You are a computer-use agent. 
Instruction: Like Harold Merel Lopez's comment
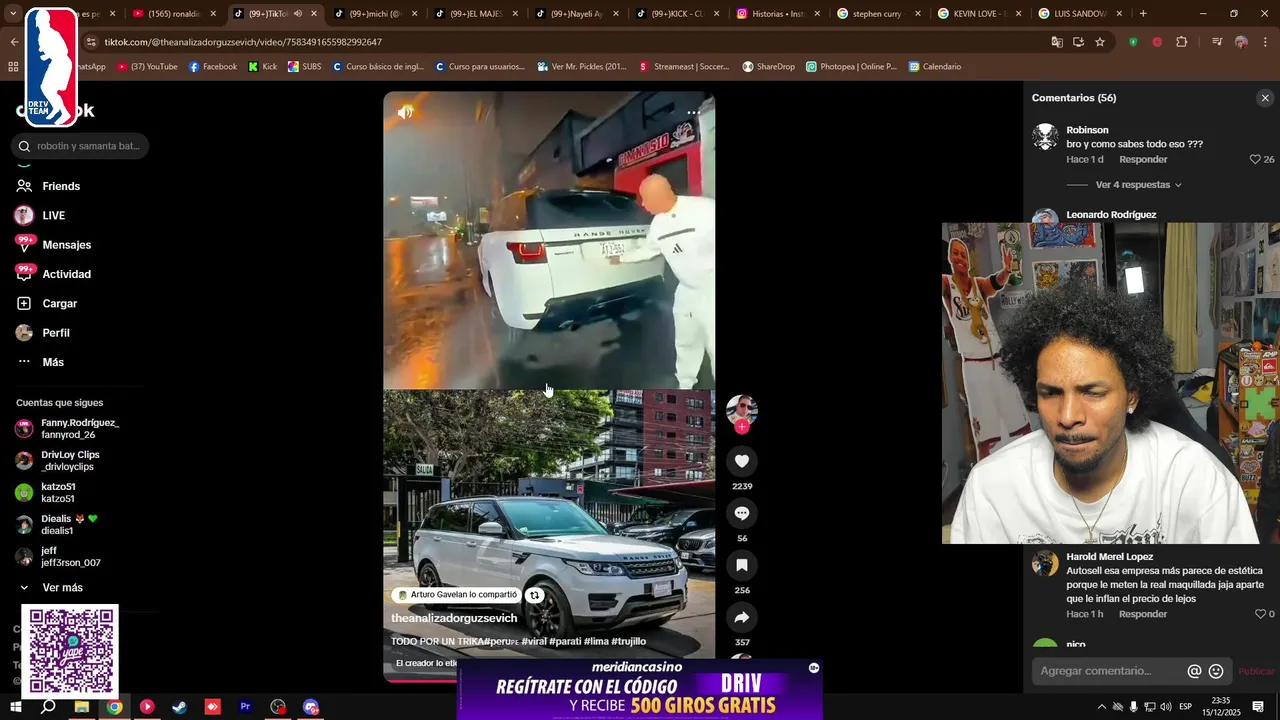coord(1260,614)
